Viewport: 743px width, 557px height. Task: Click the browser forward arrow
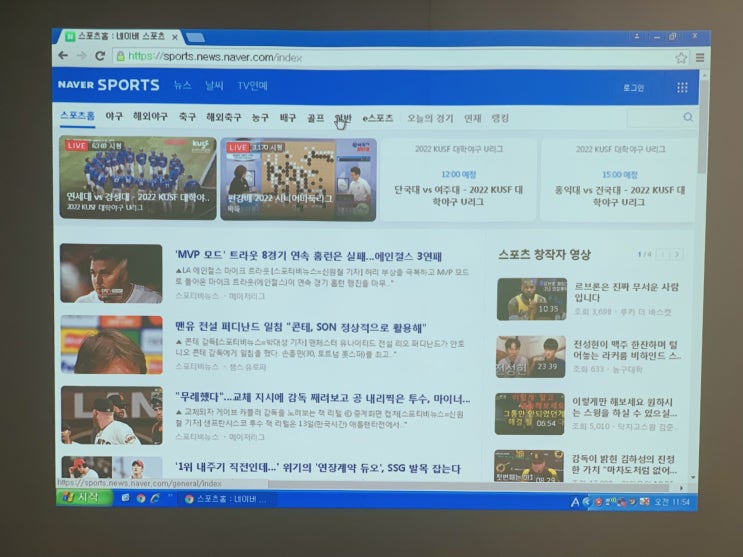(82, 55)
